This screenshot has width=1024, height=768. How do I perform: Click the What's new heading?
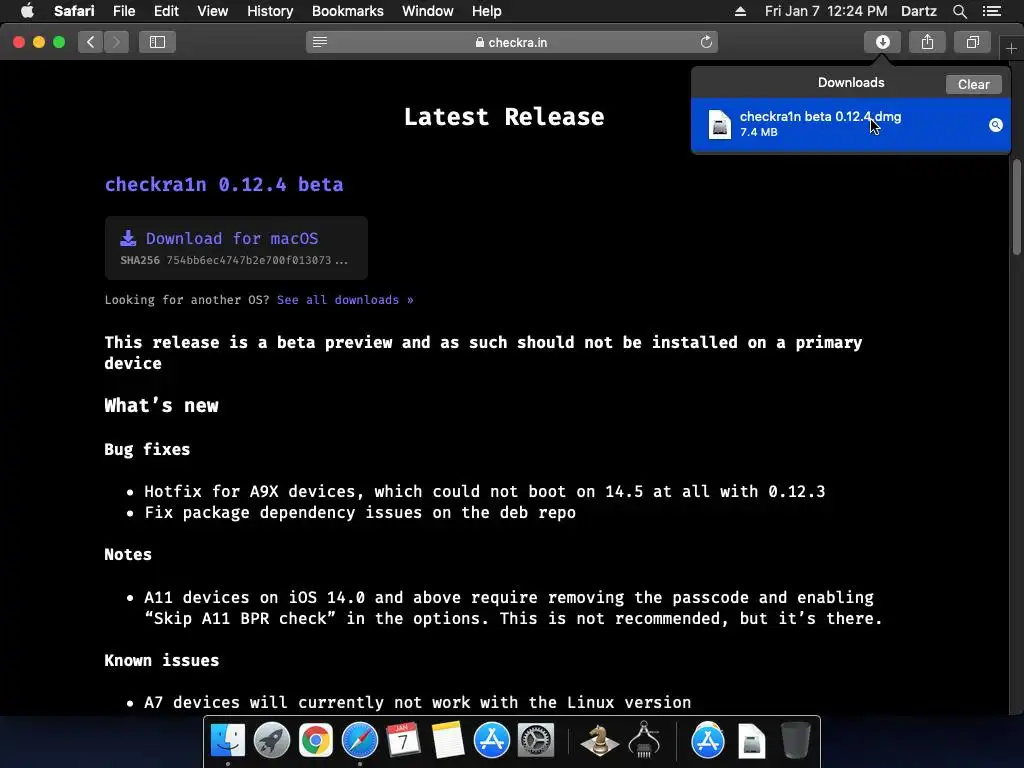click(x=161, y=406)
